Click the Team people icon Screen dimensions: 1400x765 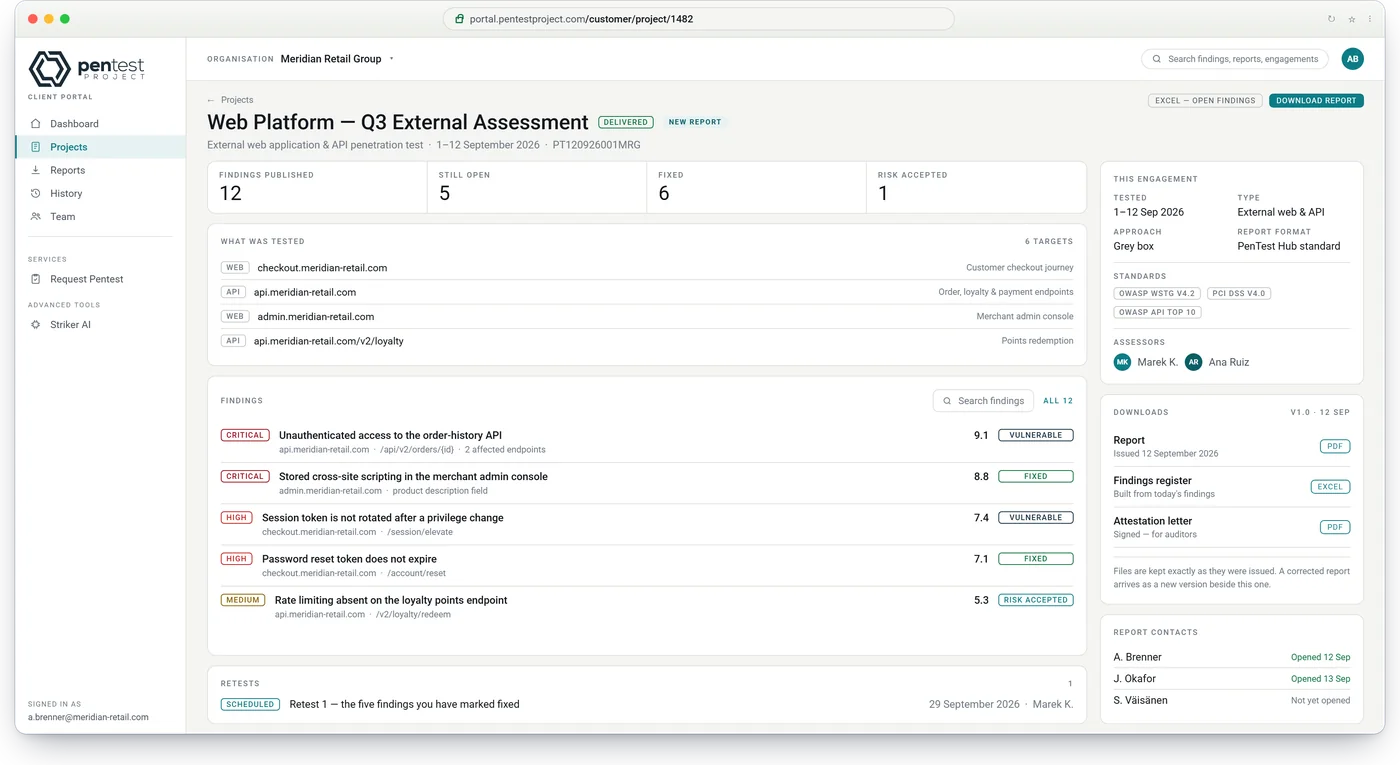(x=36, y=216)
